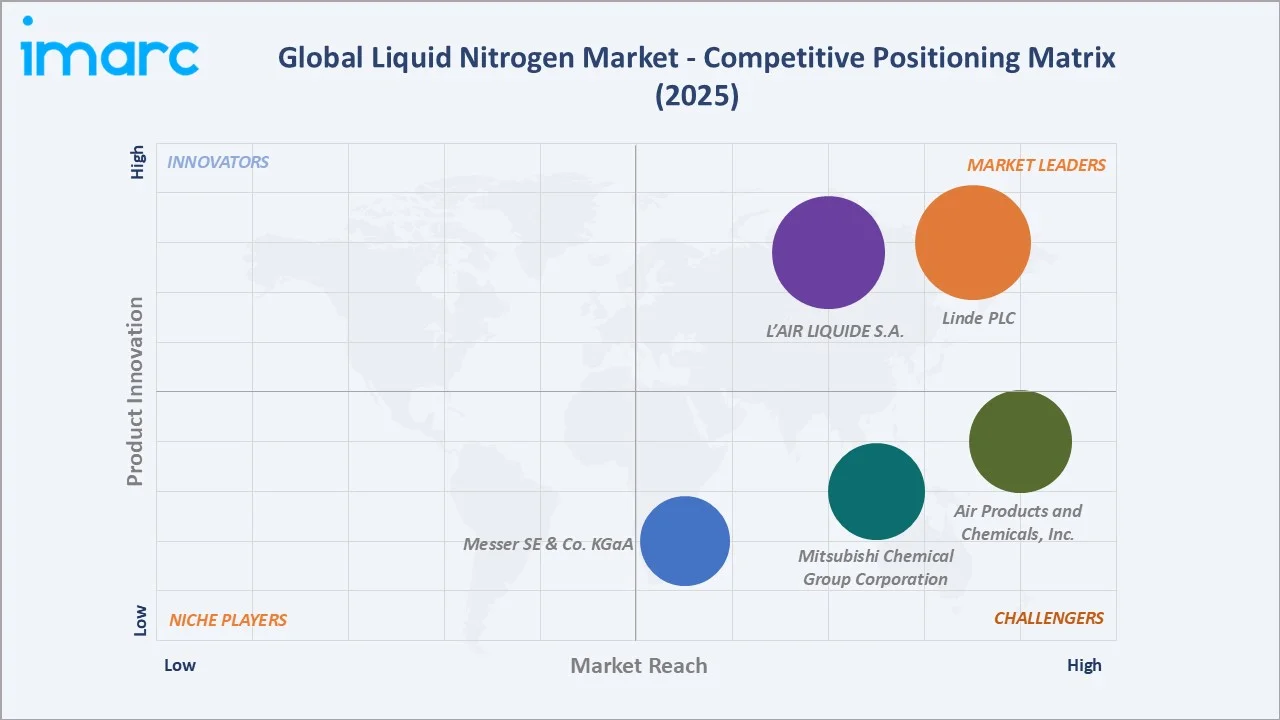The width and height of the screenshot is (1280, 720).
Task: Click the 'Low' label on vertical axis
Action: pos(140,620)
